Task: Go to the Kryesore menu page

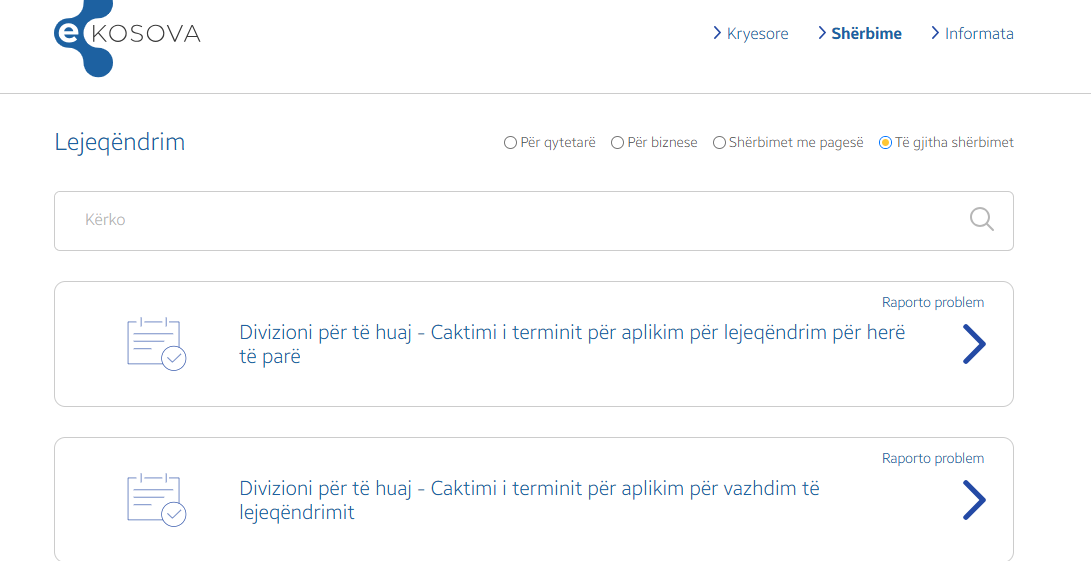Action: 758,33
